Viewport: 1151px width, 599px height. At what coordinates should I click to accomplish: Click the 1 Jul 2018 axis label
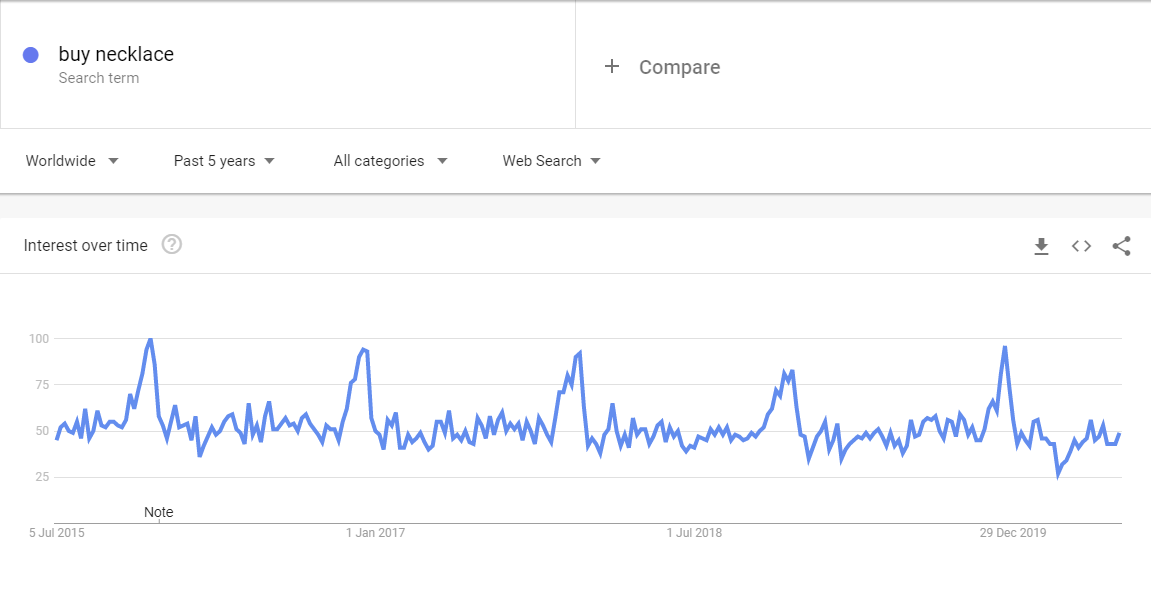pos(694,533)
